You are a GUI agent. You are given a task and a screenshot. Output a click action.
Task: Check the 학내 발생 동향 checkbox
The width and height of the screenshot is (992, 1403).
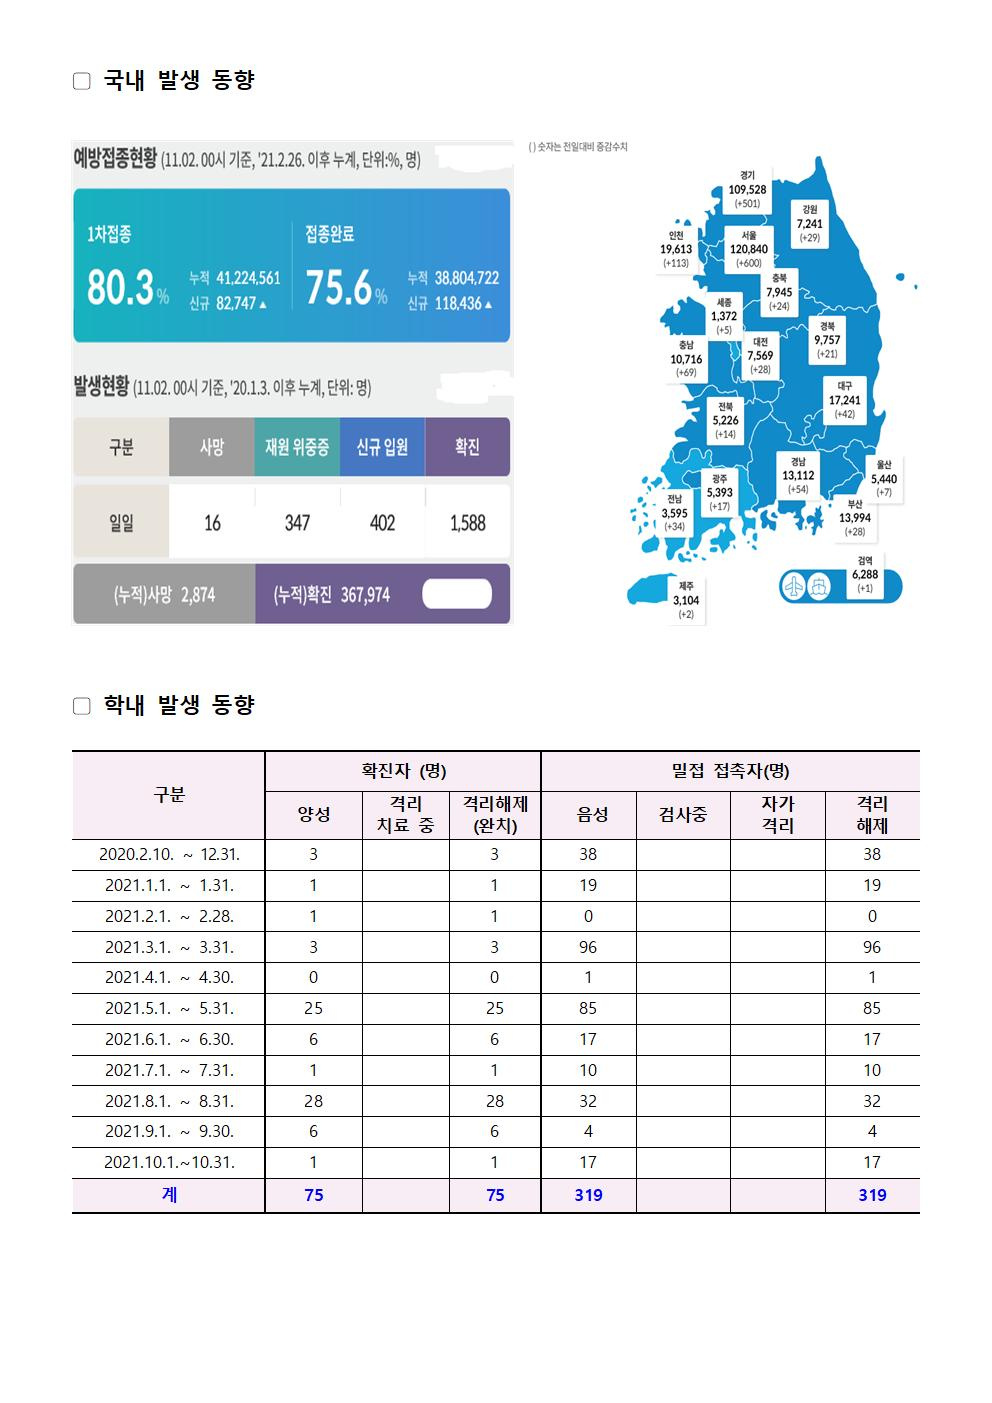click(82, 706)
